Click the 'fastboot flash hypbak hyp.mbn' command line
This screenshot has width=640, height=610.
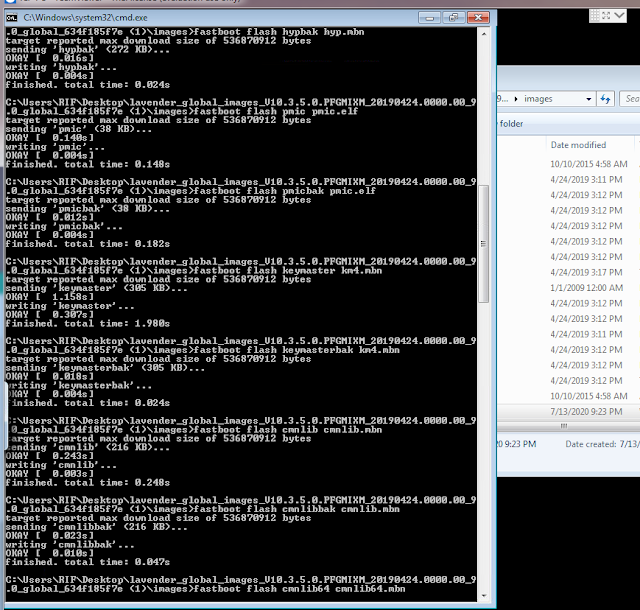[279, 32]
